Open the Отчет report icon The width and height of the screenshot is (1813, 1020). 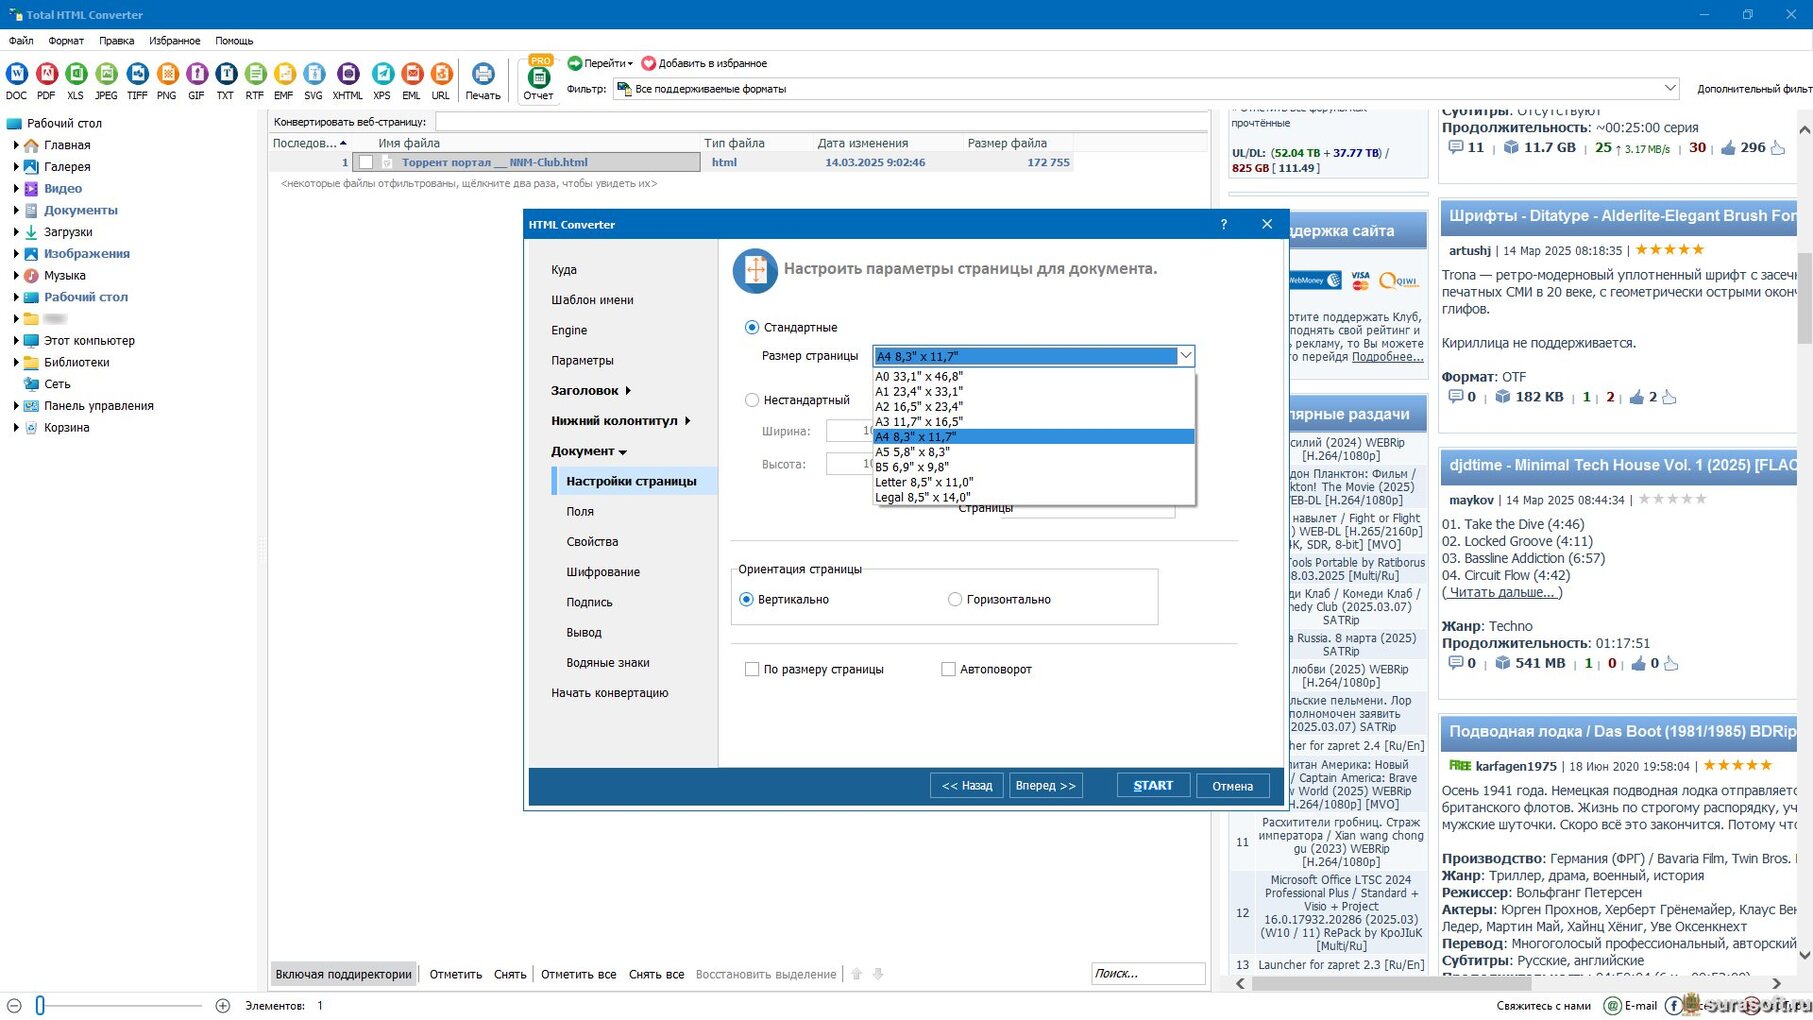[539, 77]
